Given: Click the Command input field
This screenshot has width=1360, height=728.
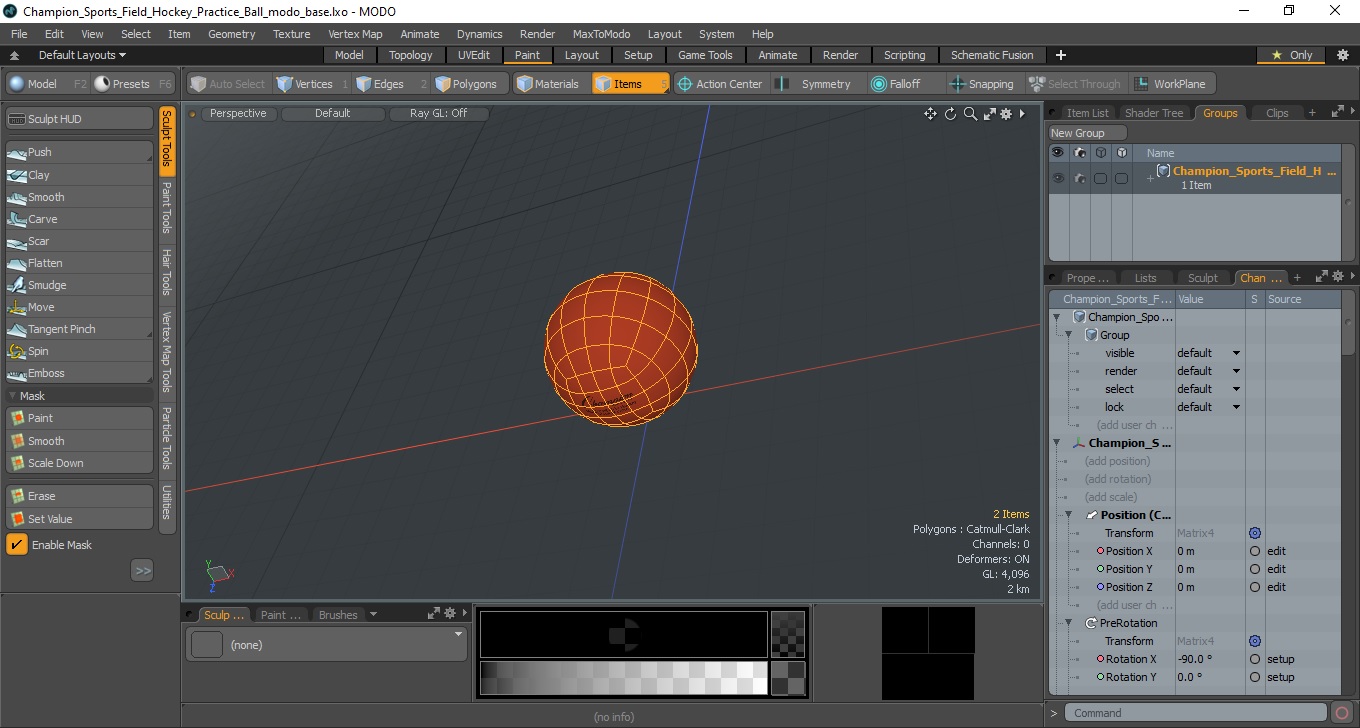Looking at the screenshot, I should [1196, 713].
